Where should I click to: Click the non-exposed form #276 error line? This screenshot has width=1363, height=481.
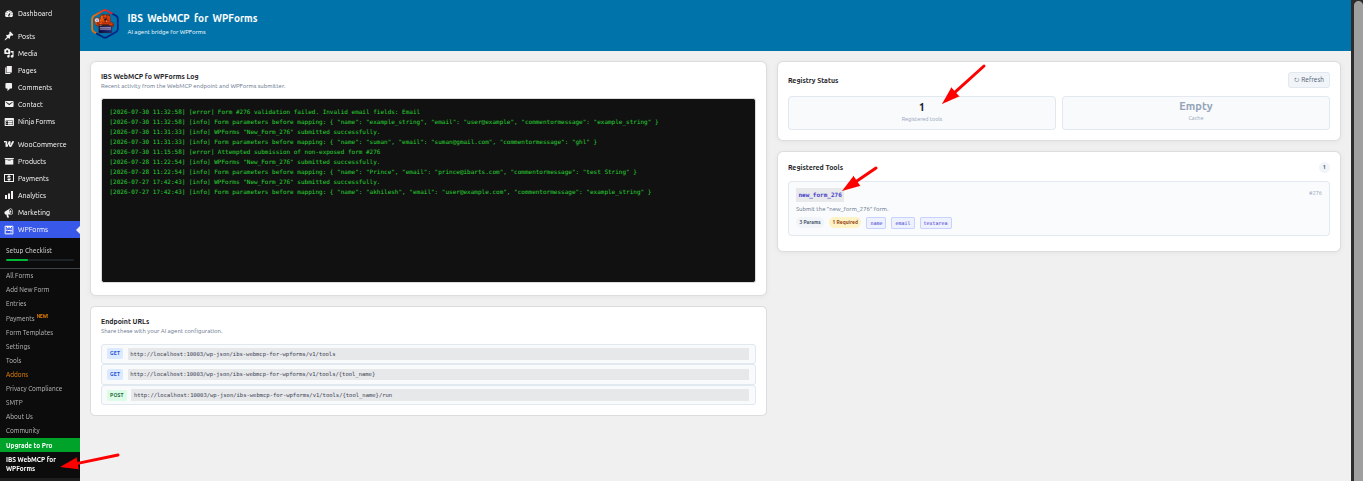coord(245,152)
